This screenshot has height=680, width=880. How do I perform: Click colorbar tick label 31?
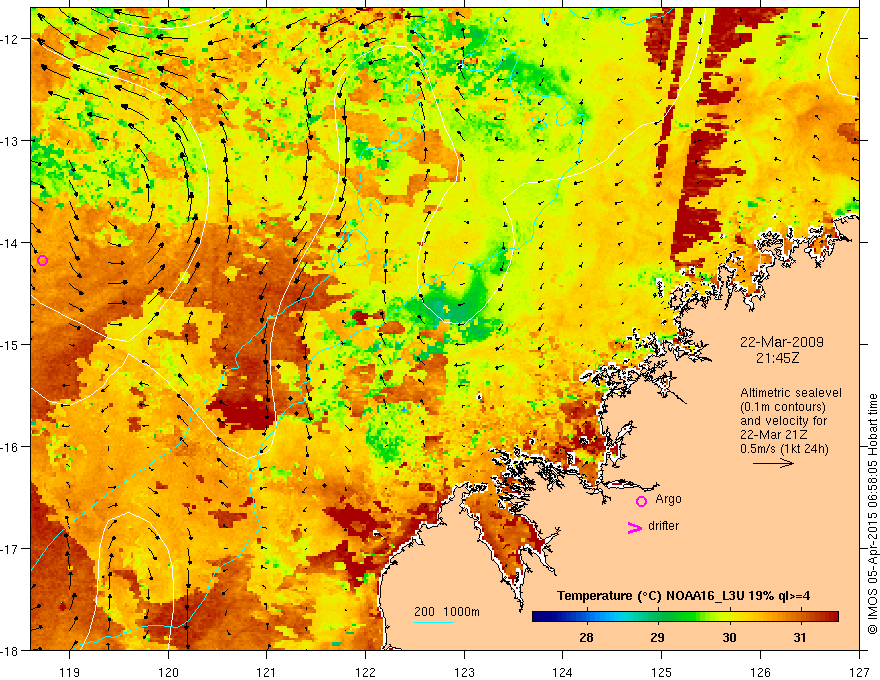(x=800, y=637)
